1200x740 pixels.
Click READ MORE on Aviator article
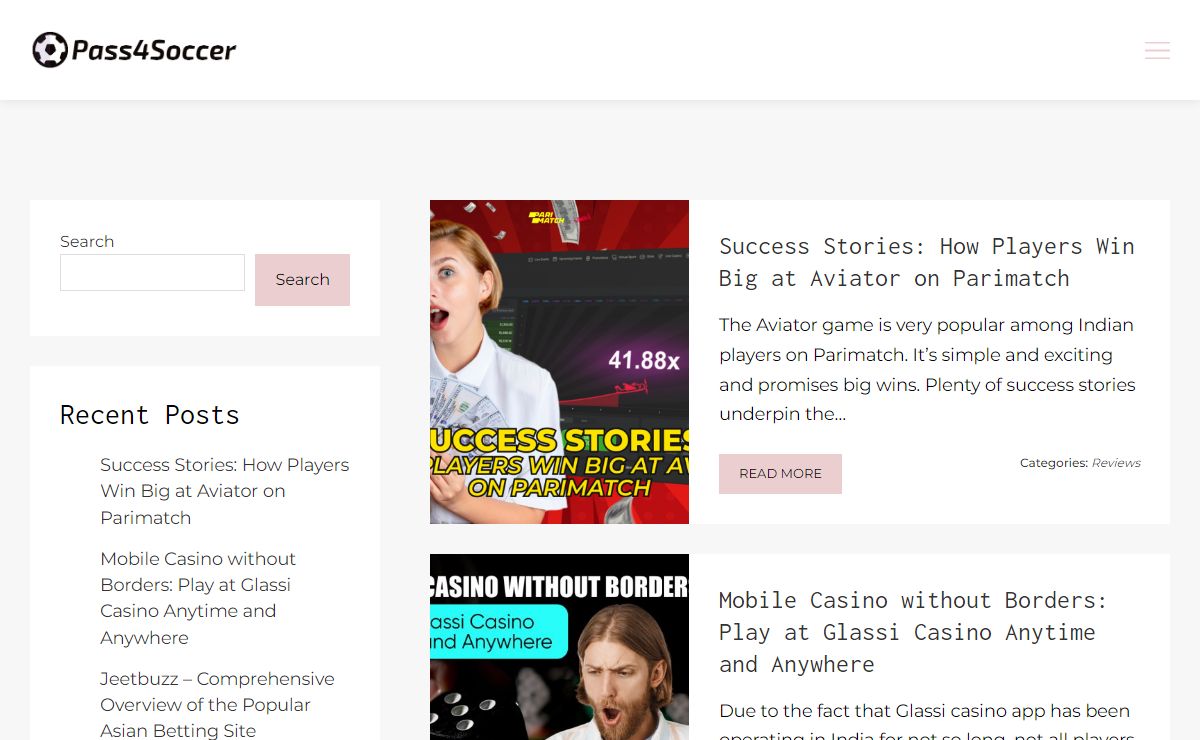coord(780,474)
